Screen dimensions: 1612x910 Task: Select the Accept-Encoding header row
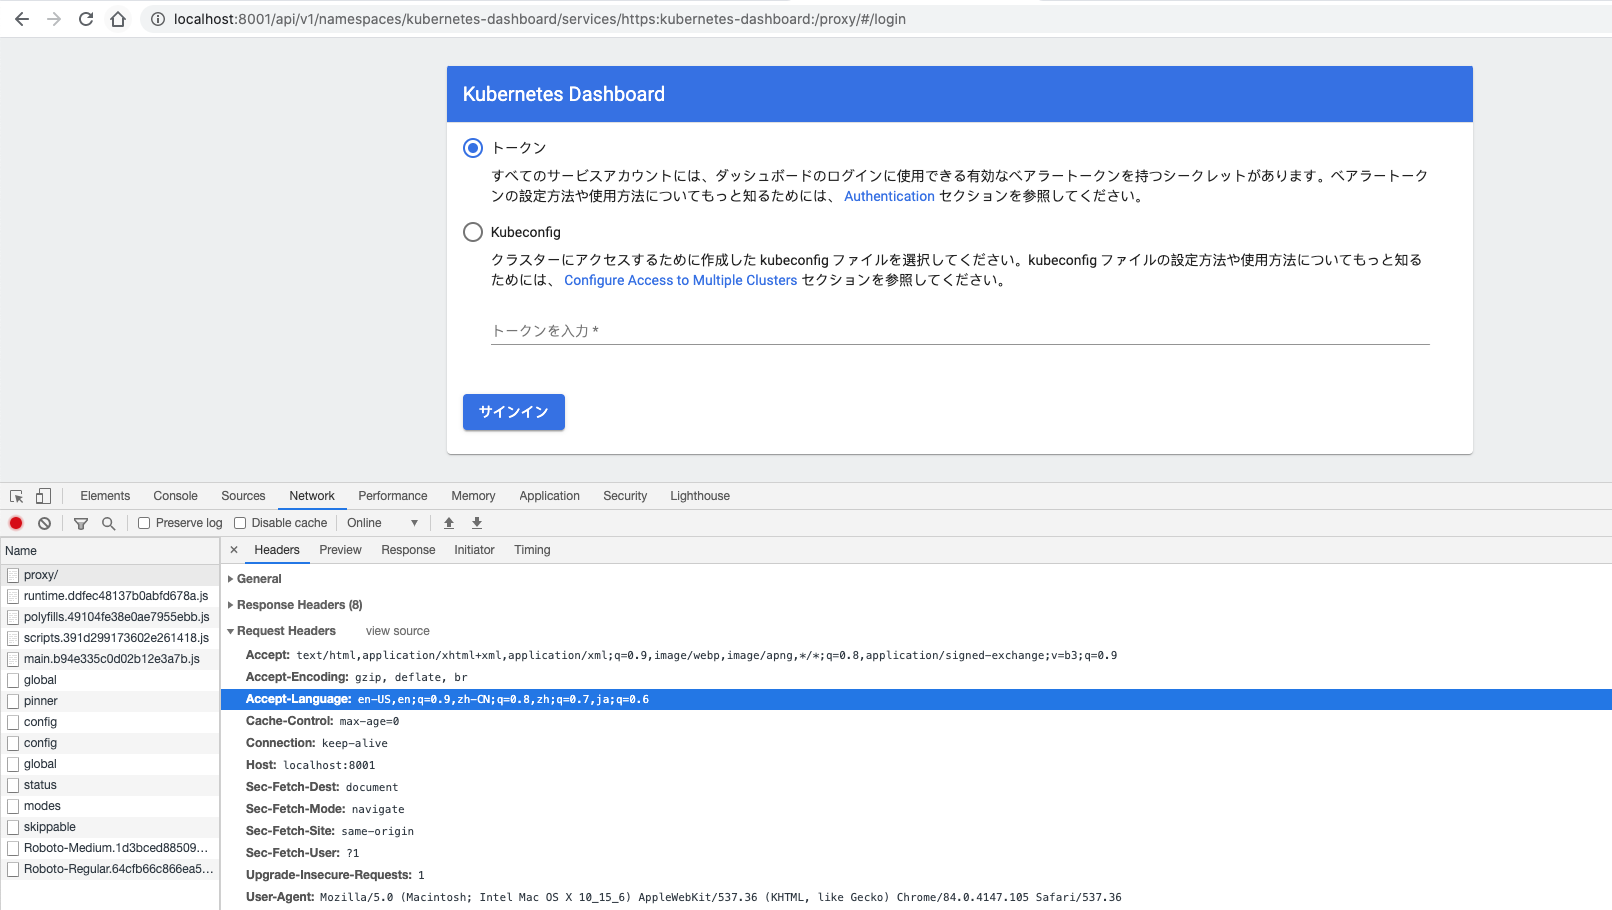(x=916, y=677)
